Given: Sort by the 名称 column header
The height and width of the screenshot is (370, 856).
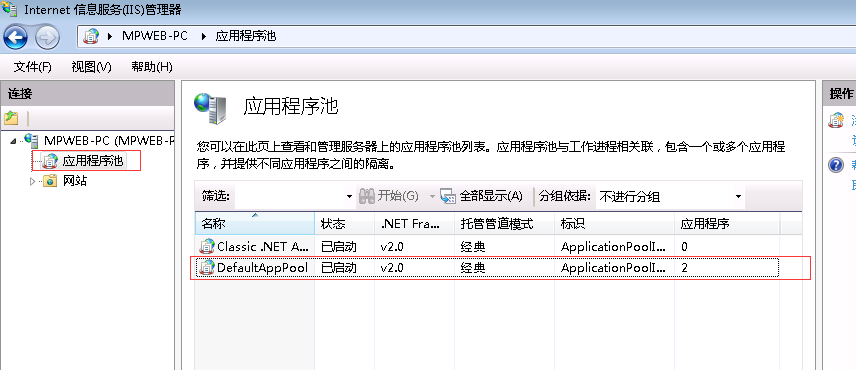Looking at the screenshot, I should coord(255,224).
